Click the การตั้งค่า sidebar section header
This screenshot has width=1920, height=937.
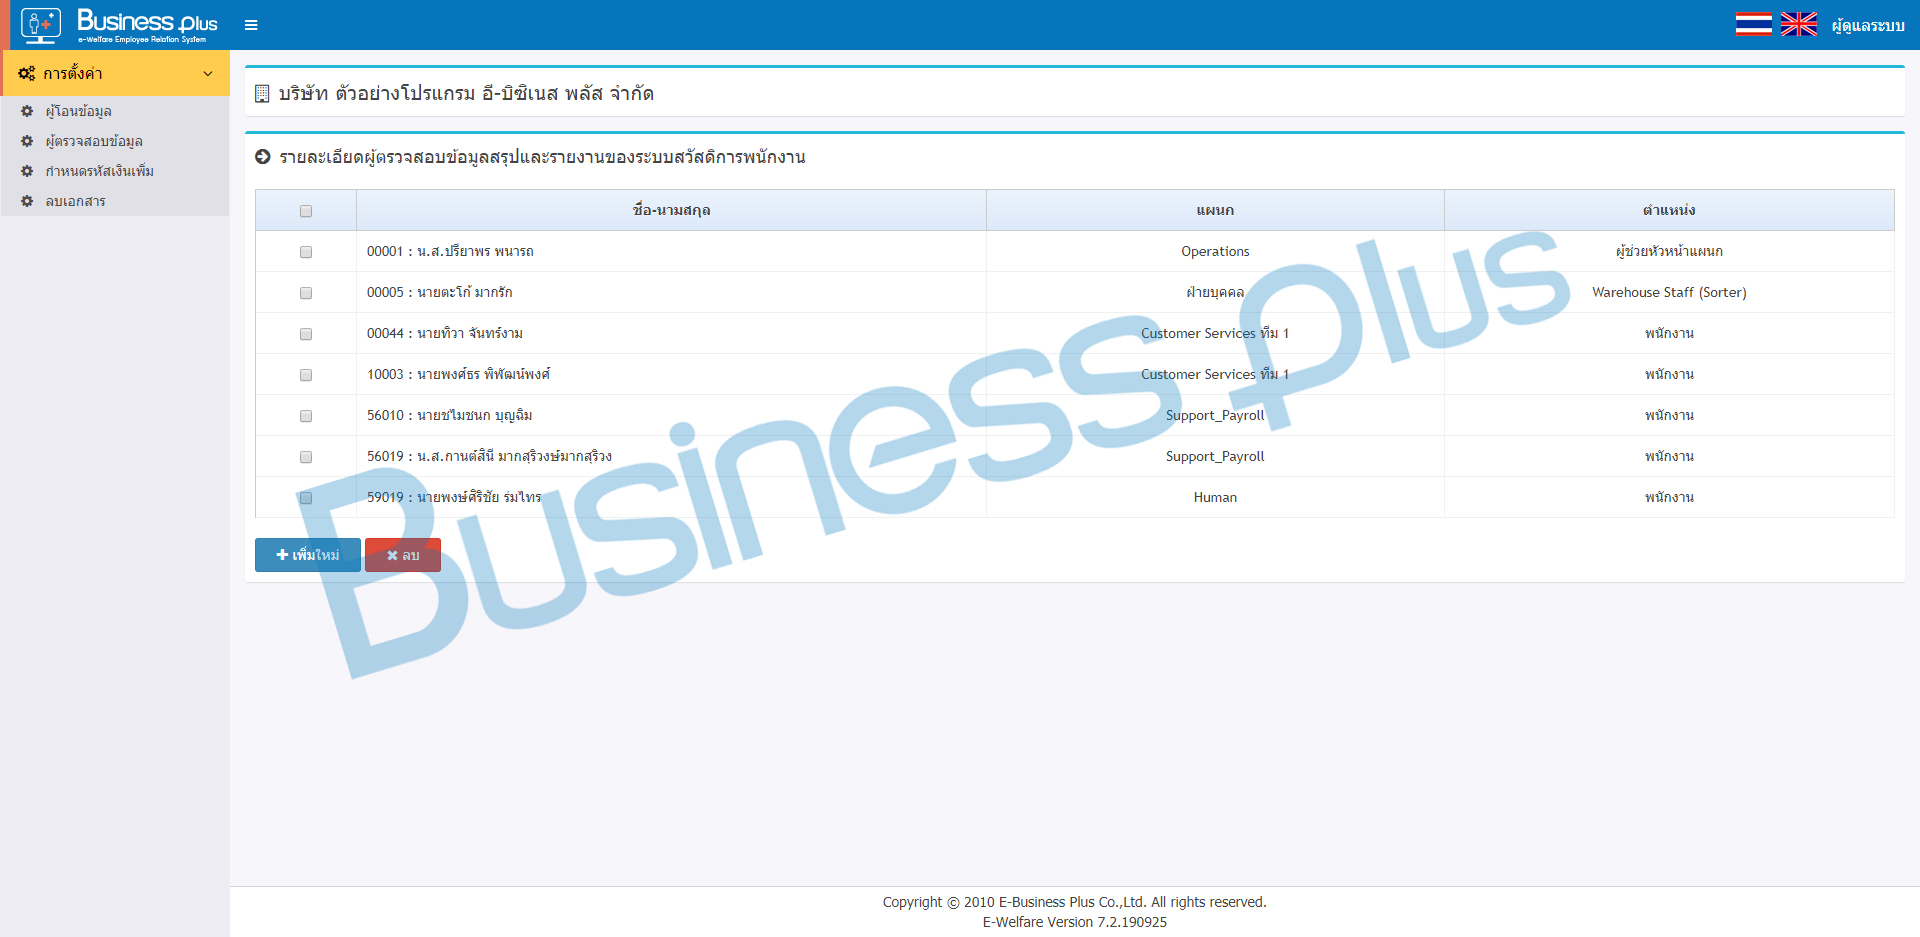click(x=115, y=73)
